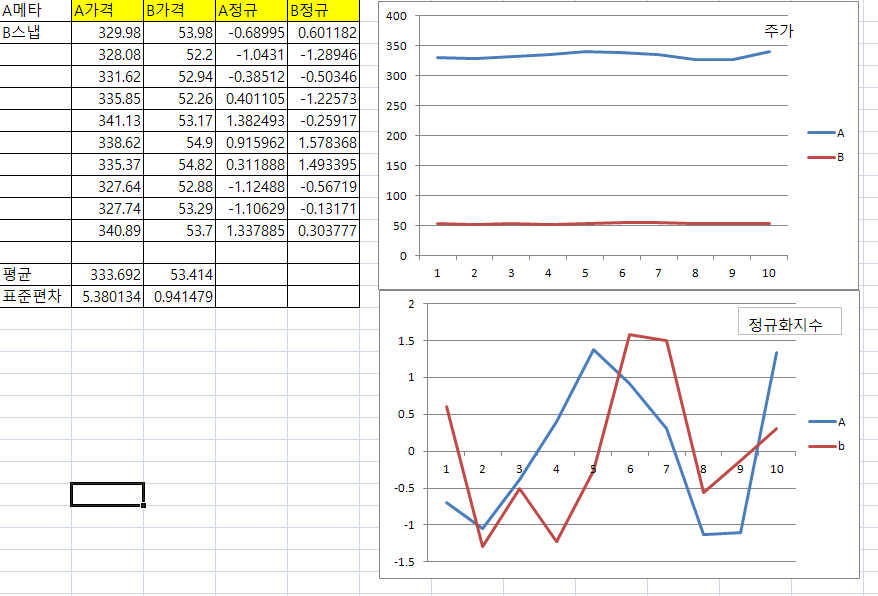Select cell with value -1.10629
Image resolution: width=878 pixels, height=596 pixels.
pos(251,208)
